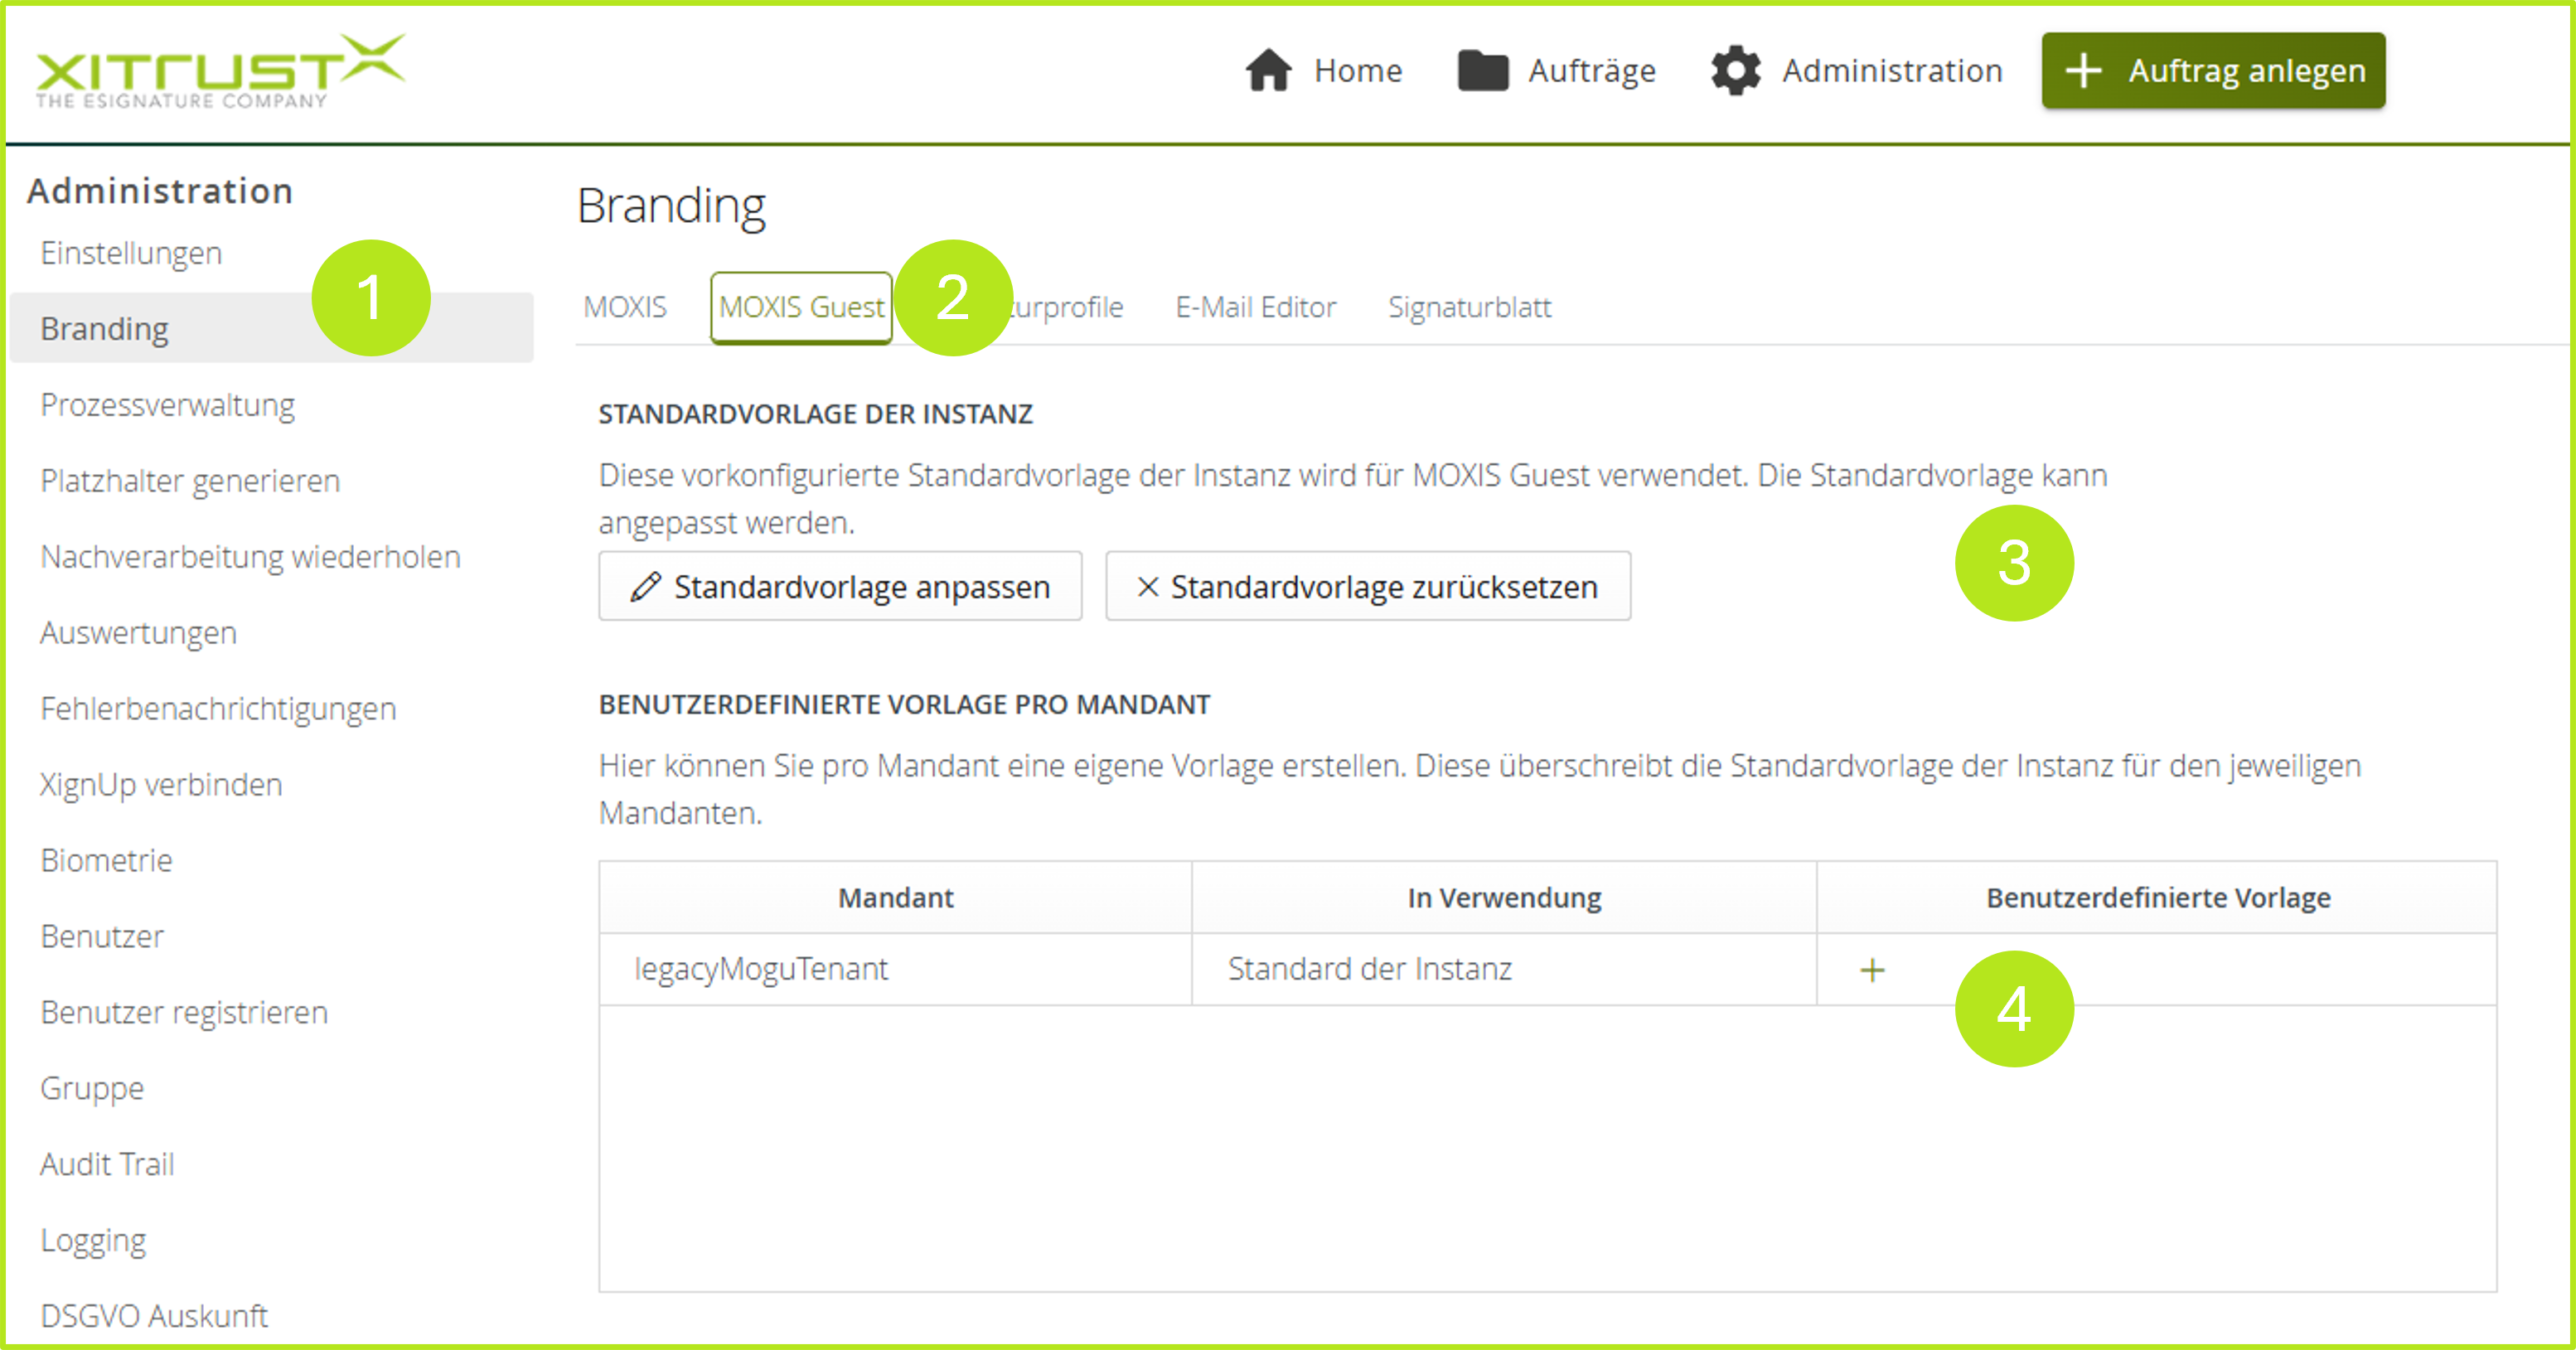Click the pencil icon on Standardvorlage anpassen

pos(646,585)
